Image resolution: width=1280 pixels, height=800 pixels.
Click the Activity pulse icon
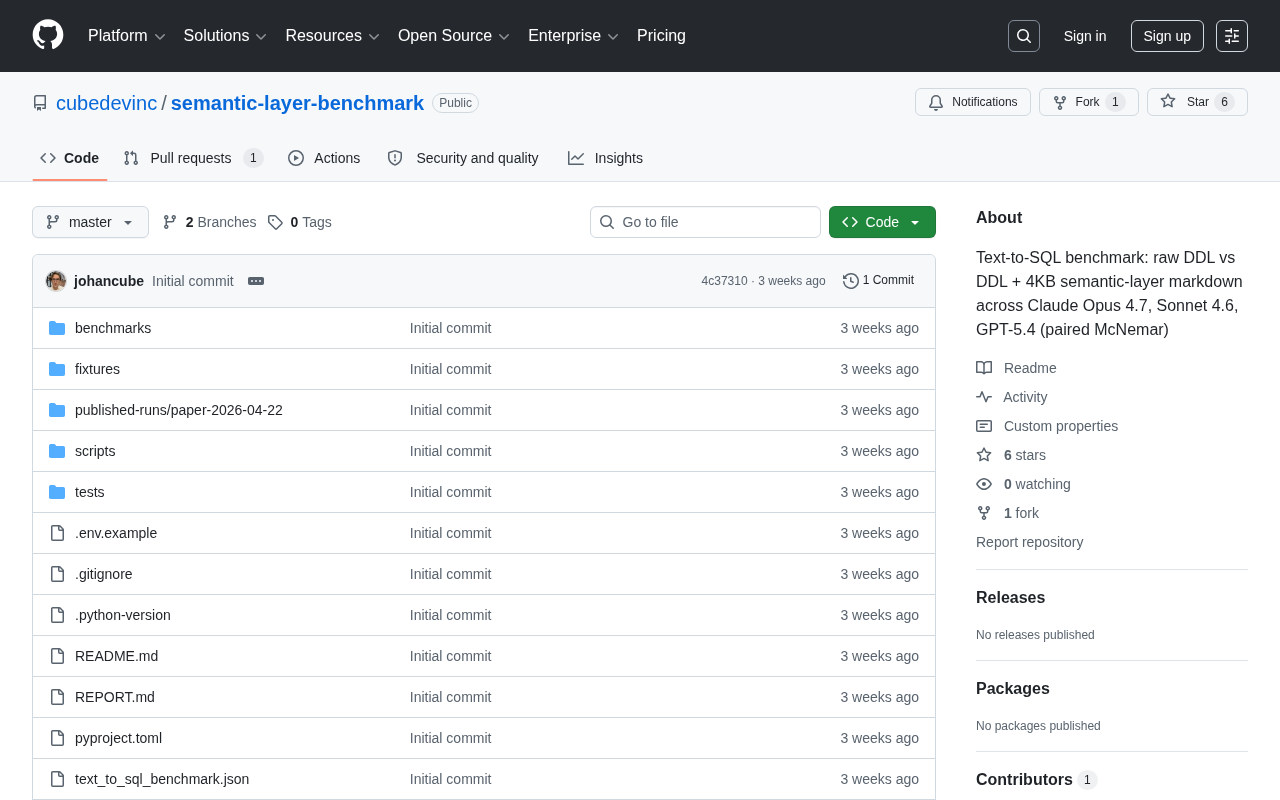click(984, 397)
